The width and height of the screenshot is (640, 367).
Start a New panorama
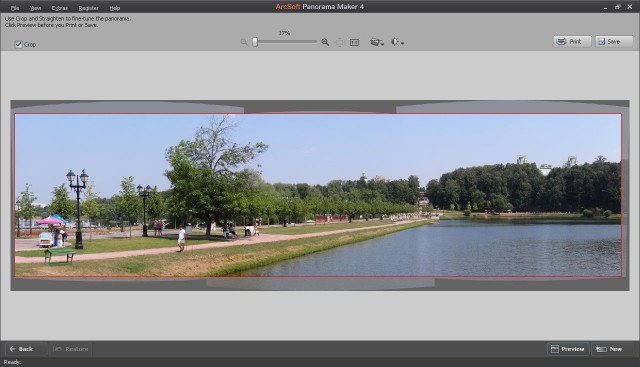point(613,349)
